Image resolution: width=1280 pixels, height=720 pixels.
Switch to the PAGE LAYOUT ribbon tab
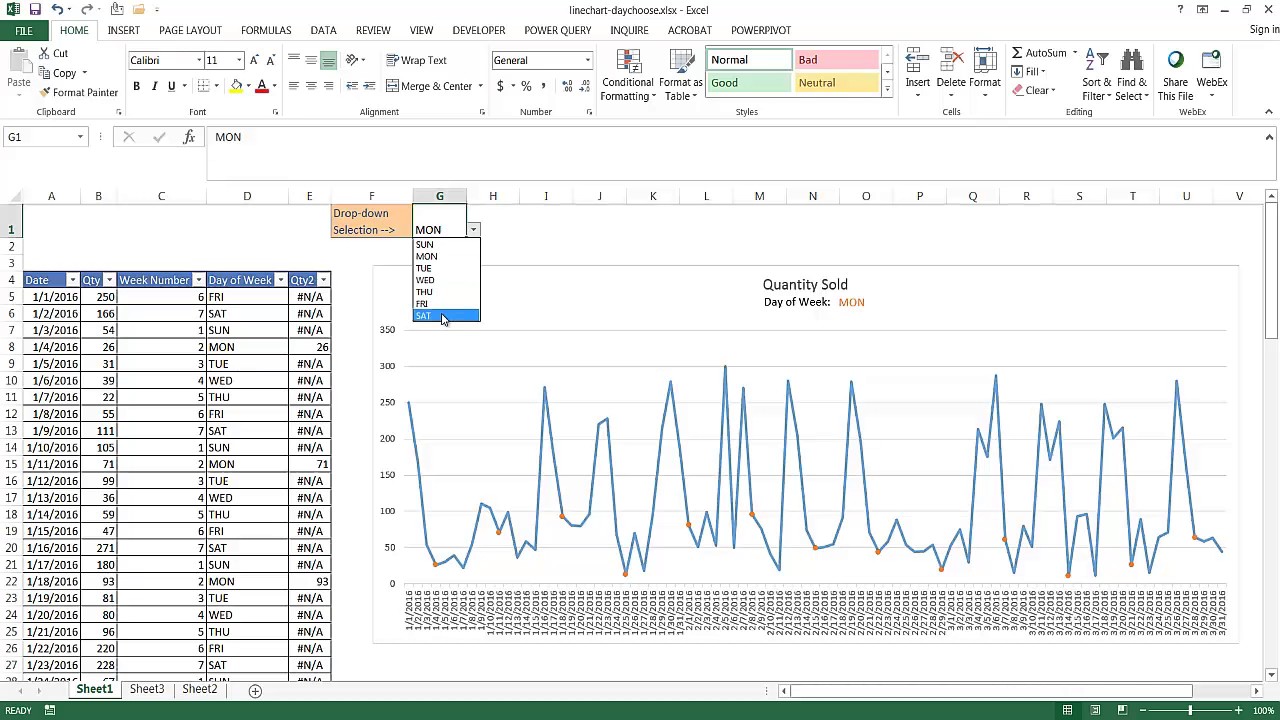click(x=190, y=31)
